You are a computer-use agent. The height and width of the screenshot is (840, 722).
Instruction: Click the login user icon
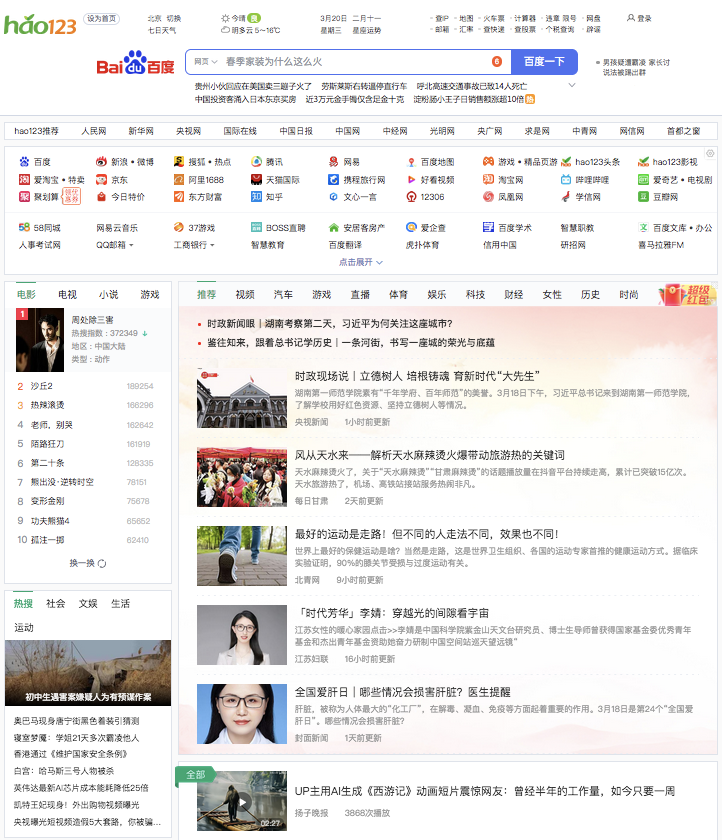pyautogui.click(x=631, y=18)
